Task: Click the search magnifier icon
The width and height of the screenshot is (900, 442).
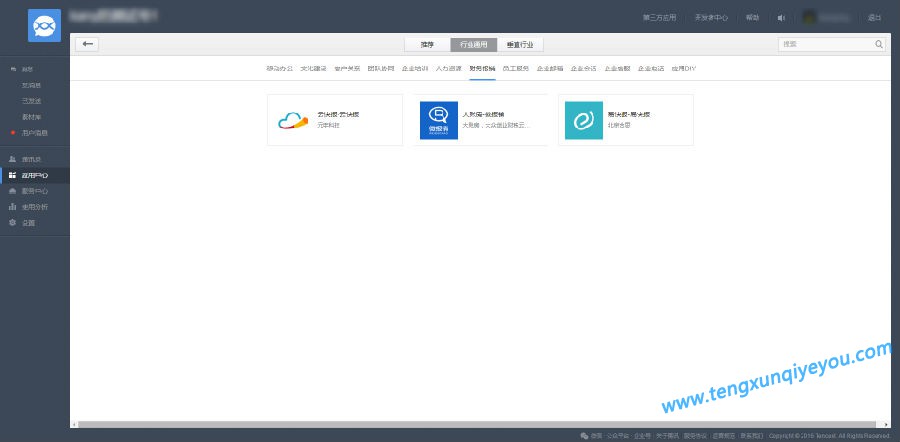Action: pyautogui.click(x=879, y=44)
